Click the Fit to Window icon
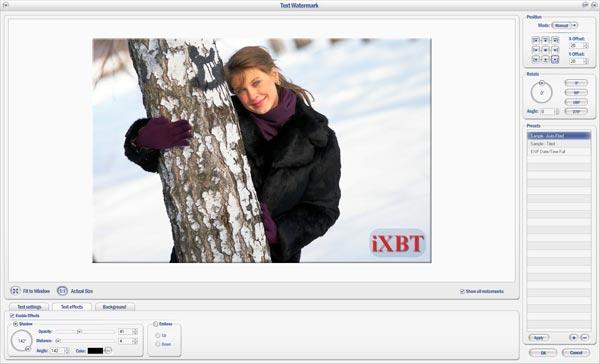 click(15, 291)
